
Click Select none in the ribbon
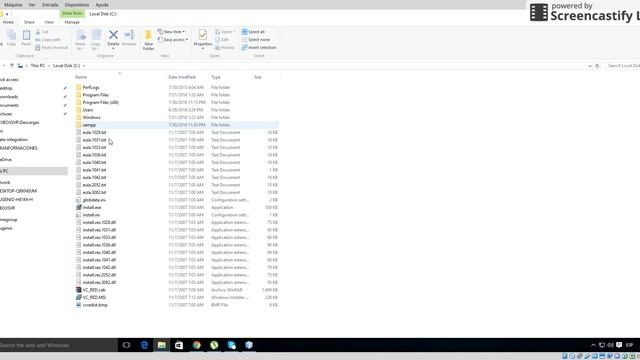click(256, 40)
